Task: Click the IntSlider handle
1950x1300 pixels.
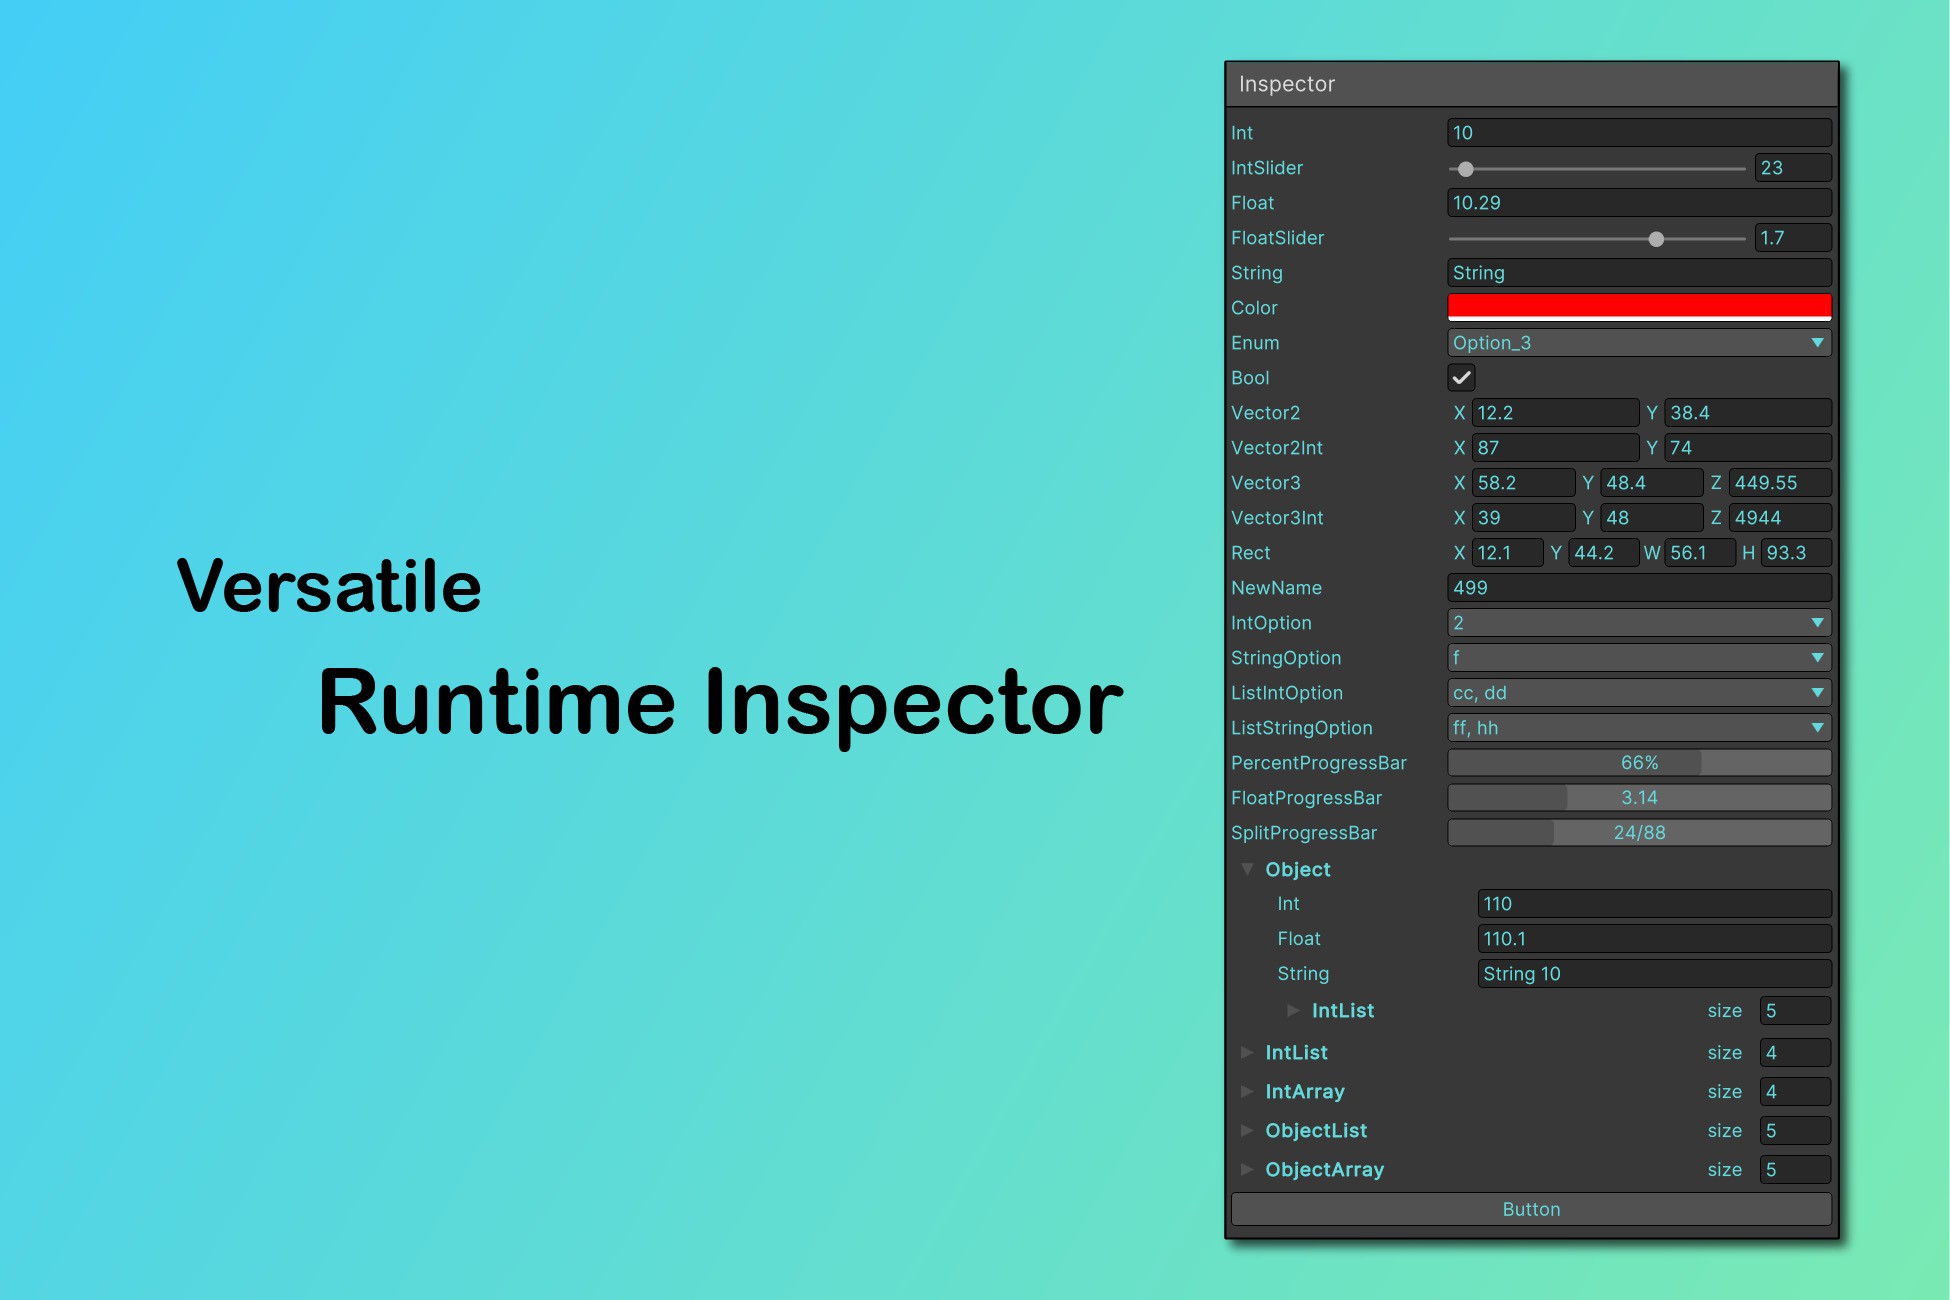Action: point(1466,168)
